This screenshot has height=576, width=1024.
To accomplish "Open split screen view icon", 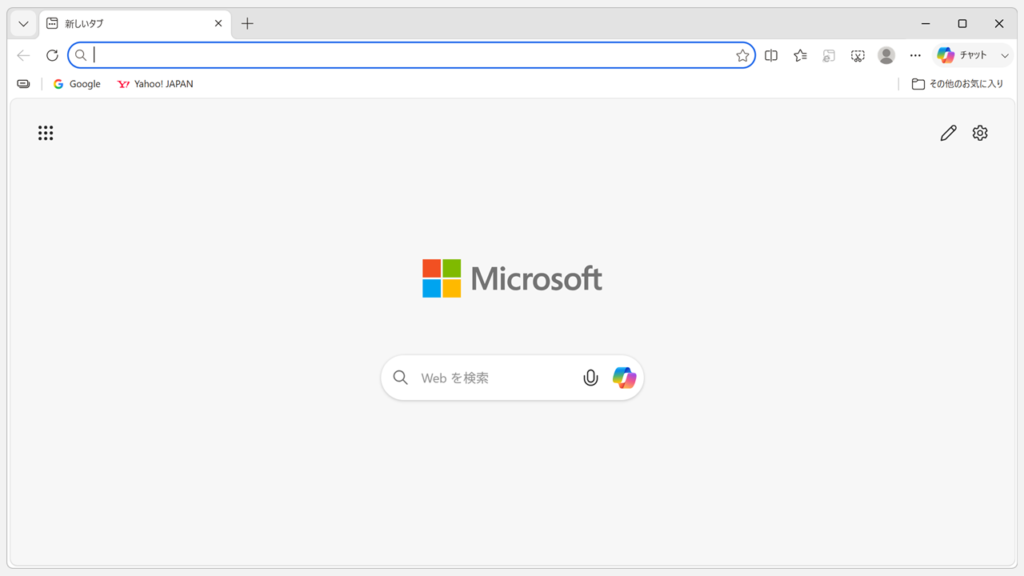I will (771, 56).
